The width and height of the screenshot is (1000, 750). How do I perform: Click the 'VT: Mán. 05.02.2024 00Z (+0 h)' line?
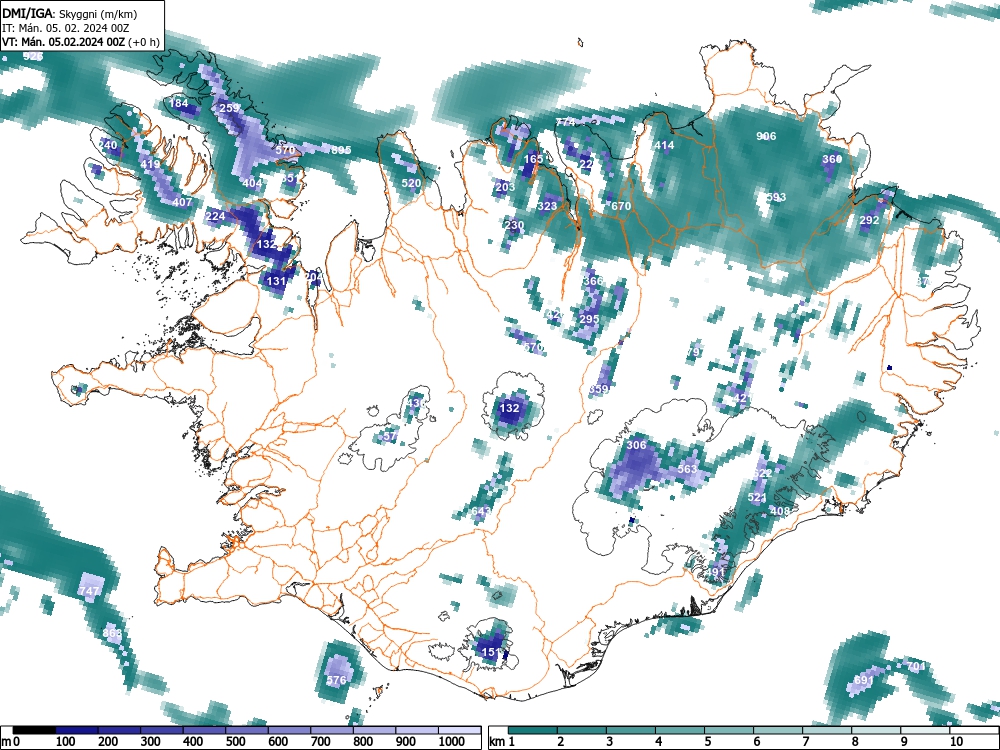click(80, 43)
